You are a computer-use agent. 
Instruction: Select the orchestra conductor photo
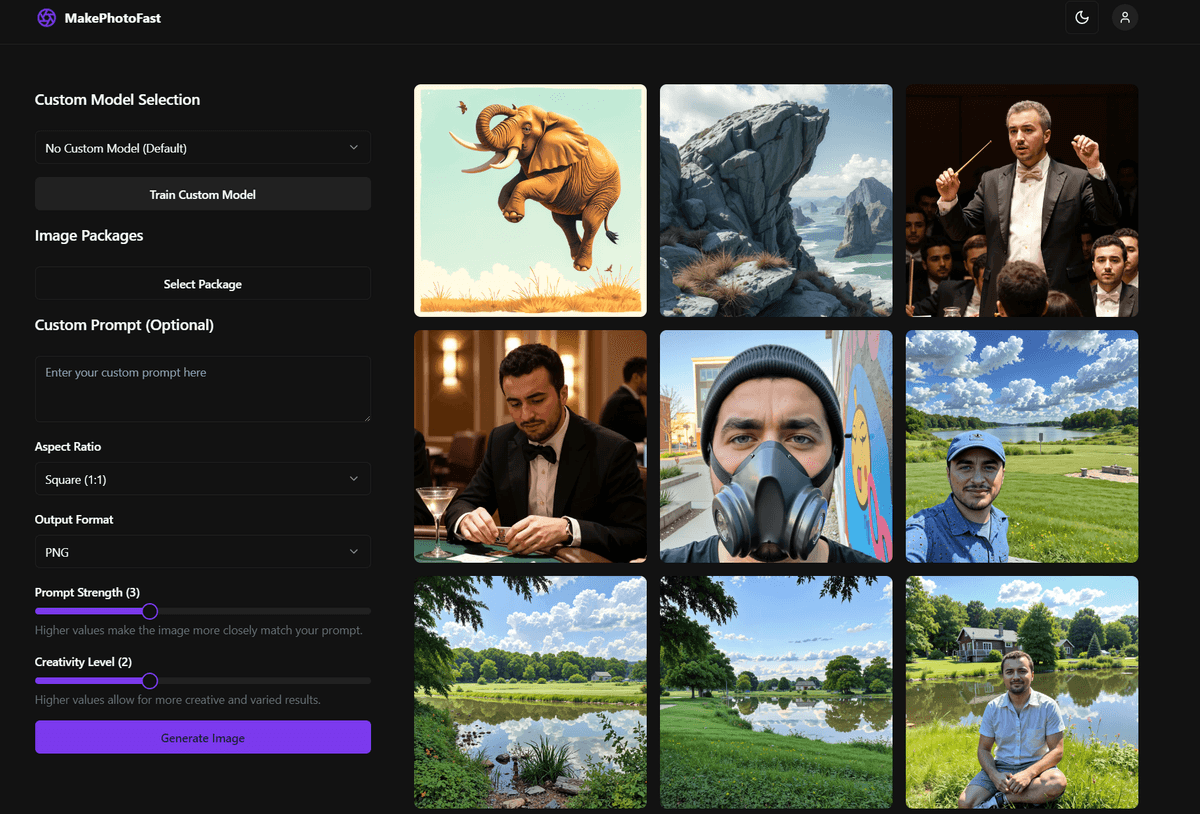click(1021, 200)
